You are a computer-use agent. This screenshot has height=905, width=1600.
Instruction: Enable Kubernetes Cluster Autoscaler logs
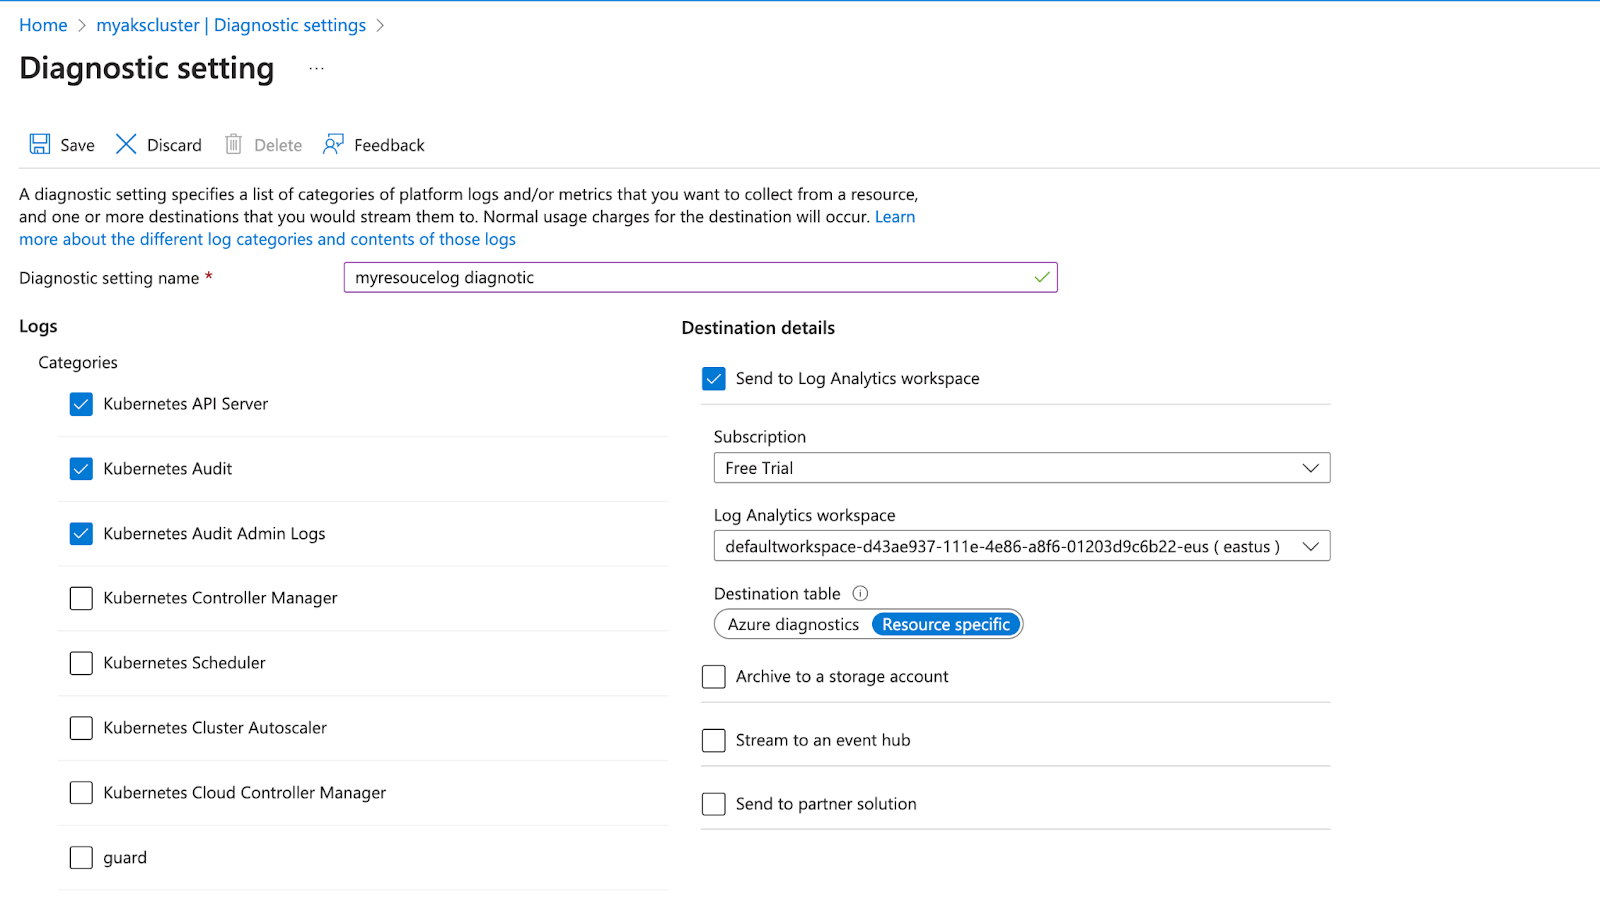pos(81,728)
